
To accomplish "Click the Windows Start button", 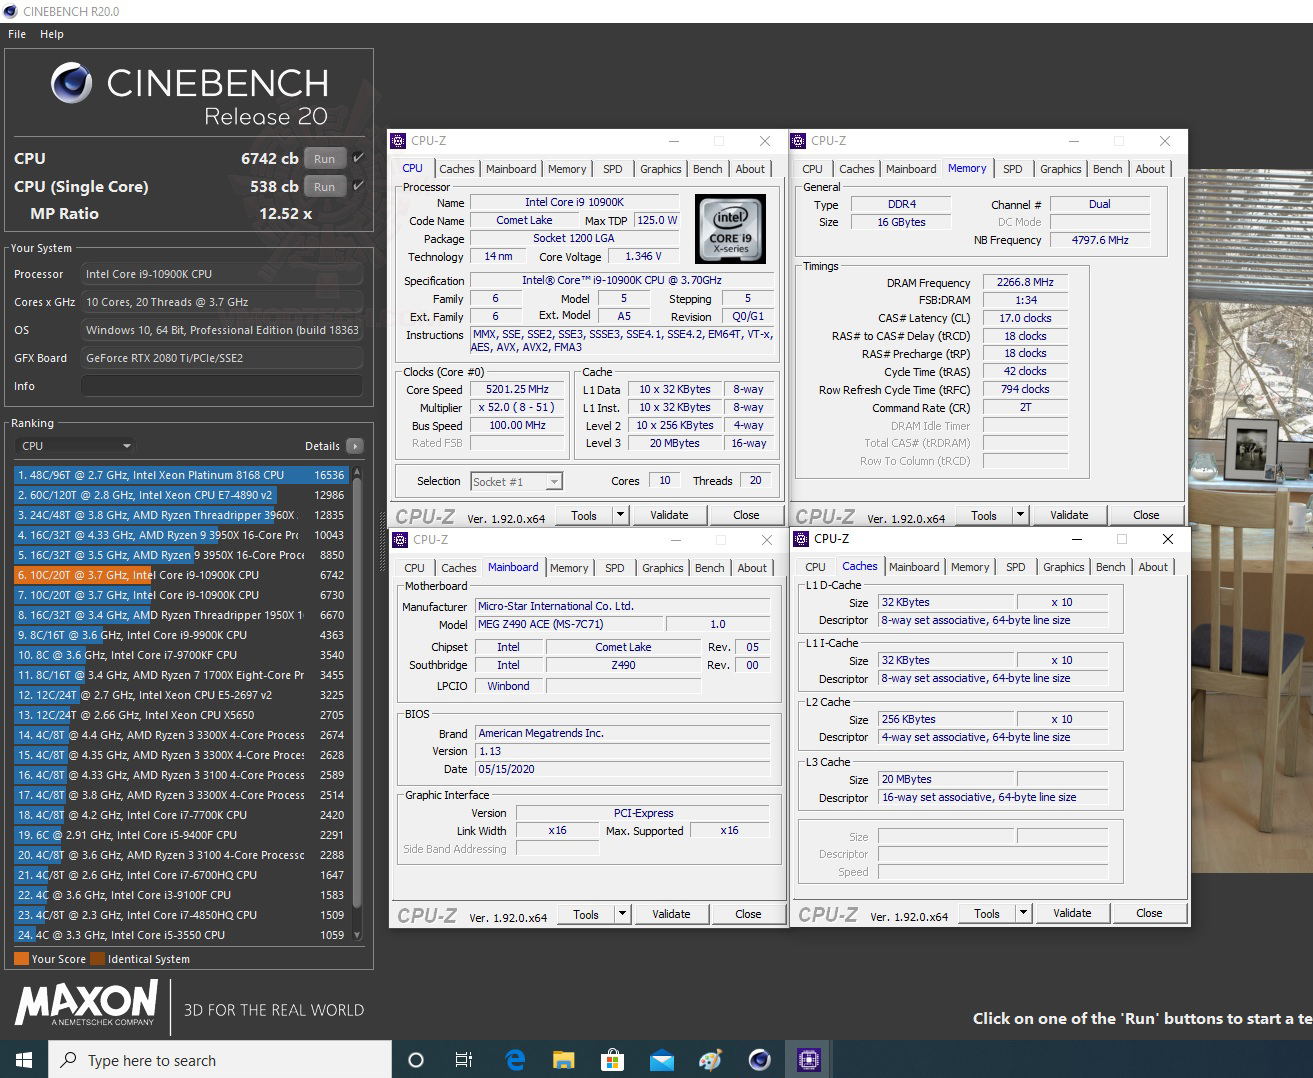I will [21, 1059].
